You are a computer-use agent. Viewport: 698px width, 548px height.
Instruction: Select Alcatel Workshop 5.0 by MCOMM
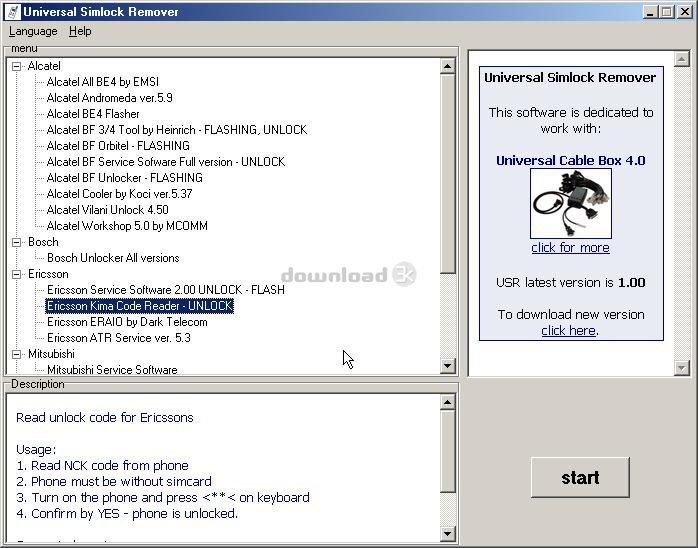pyautogui.click(x=127, y=226)
